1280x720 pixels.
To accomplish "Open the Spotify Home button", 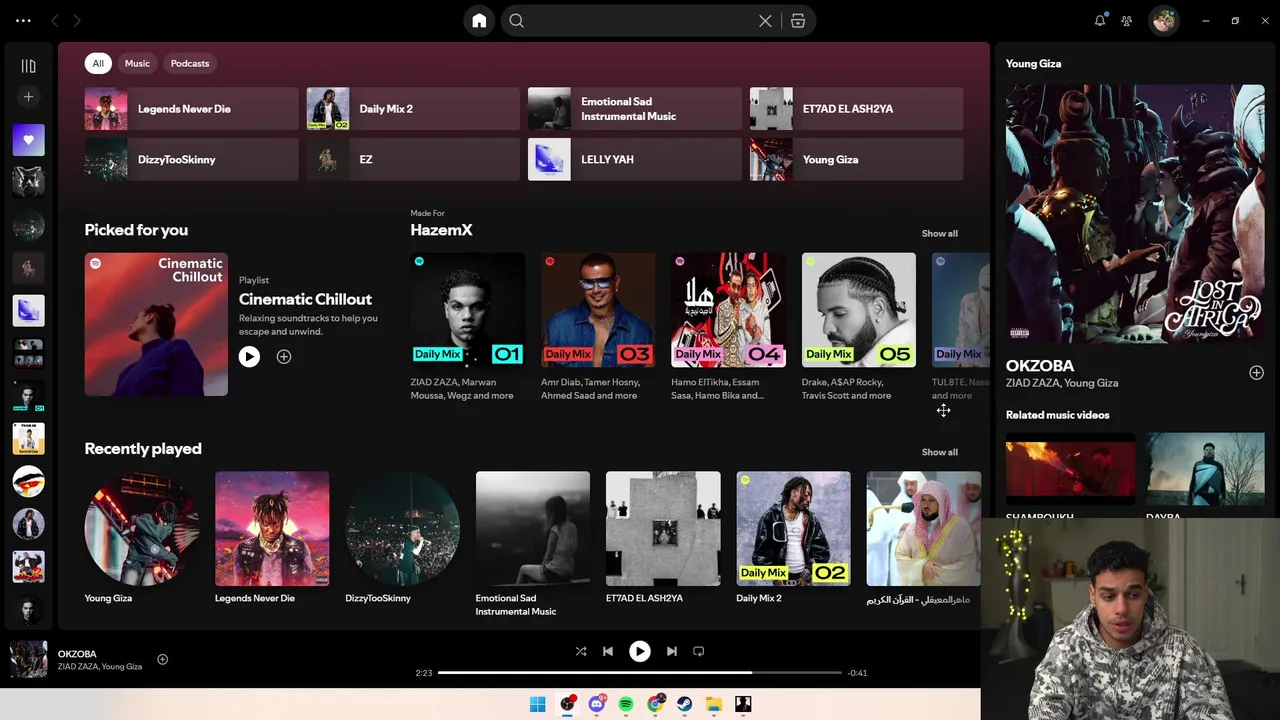I will [x=479, y=21].
